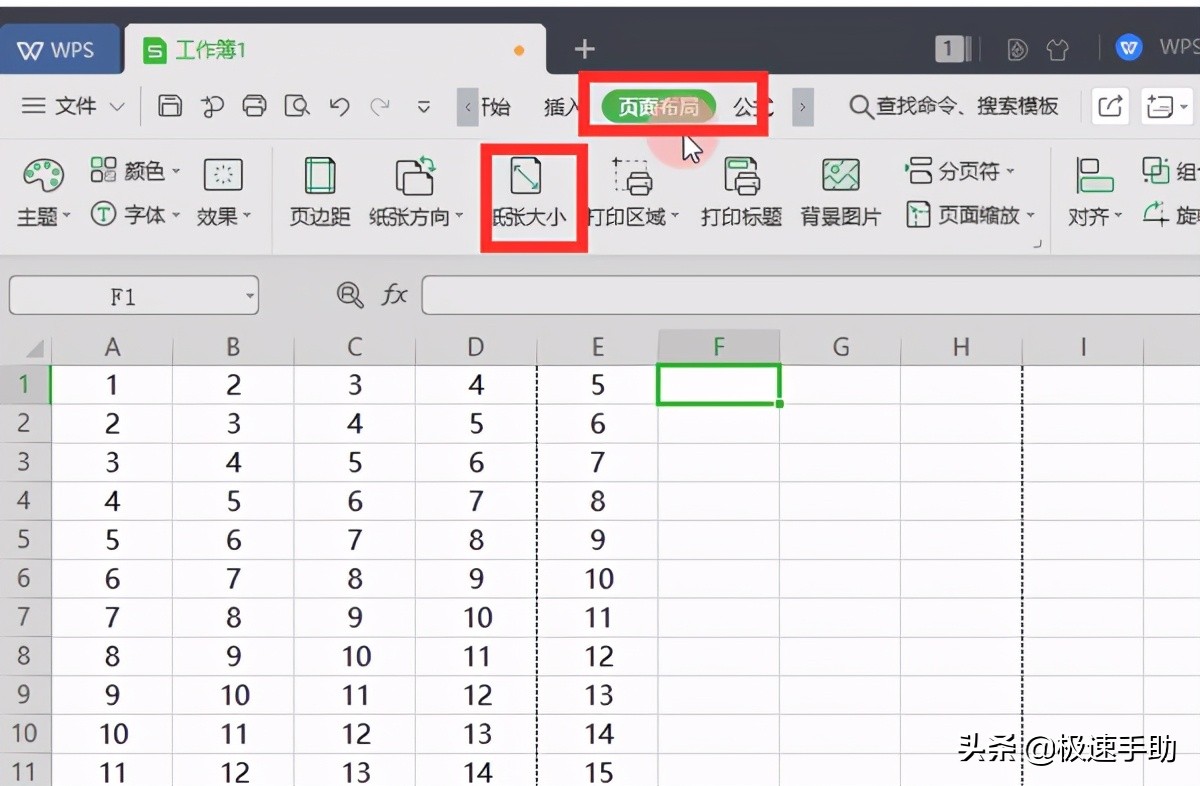The height and width of the screenshot is (786, 1200).
Task: Click the formula bar input field
Action: [x=810, y=295]
